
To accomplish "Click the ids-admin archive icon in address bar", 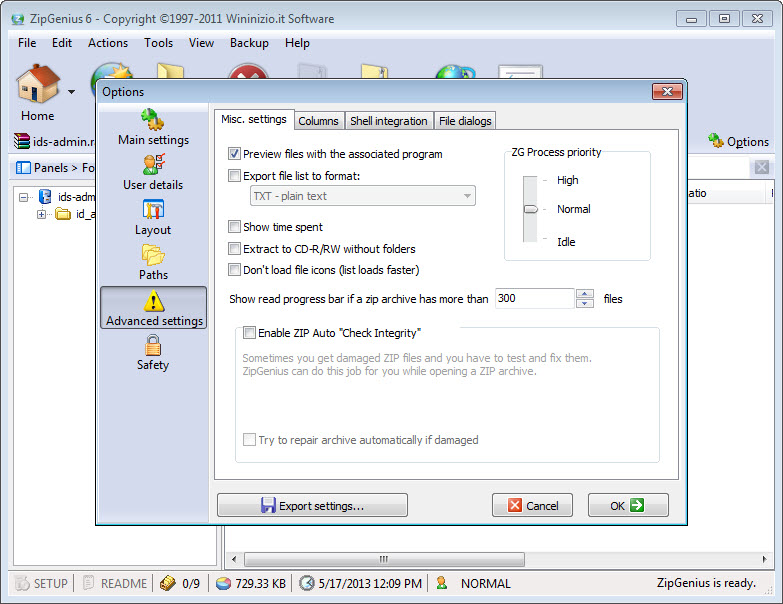I will pos(21,141).
